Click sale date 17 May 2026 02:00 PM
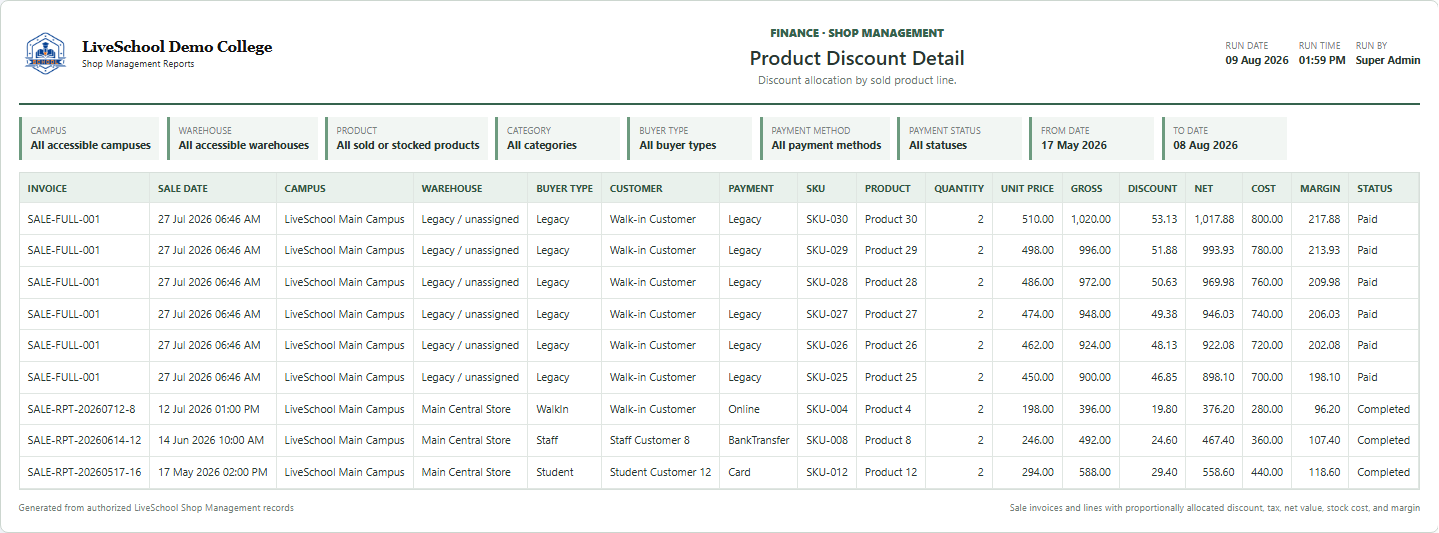 click(x=212, y=472)
